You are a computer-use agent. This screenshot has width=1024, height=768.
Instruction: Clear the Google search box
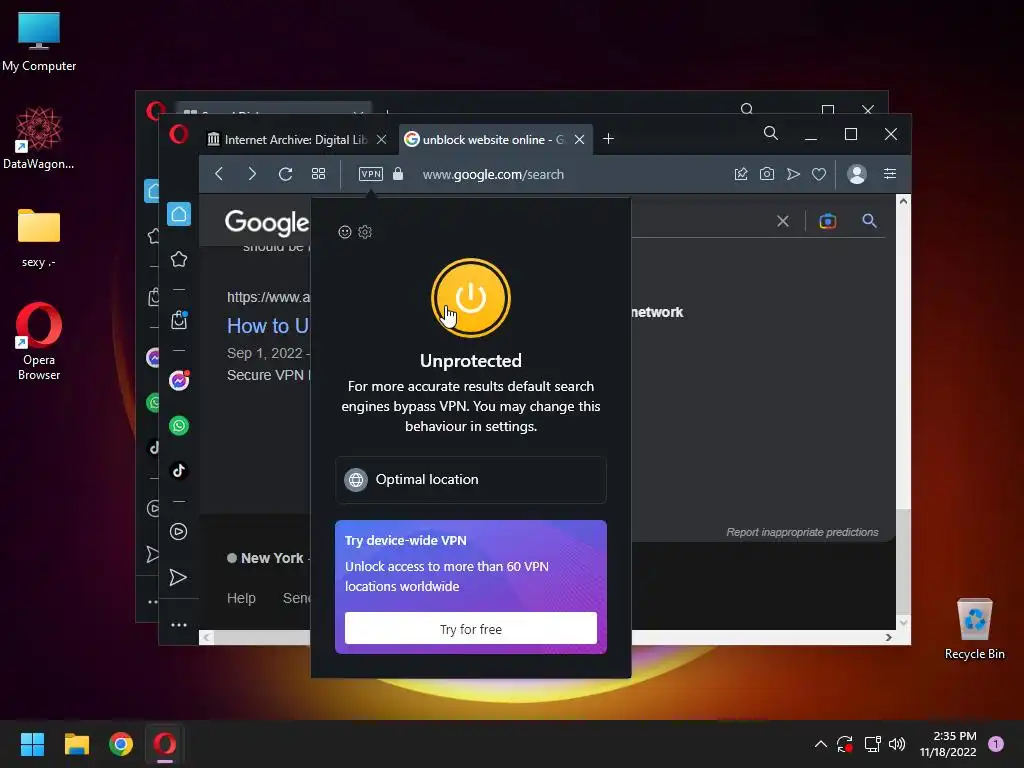click(782, 221)
